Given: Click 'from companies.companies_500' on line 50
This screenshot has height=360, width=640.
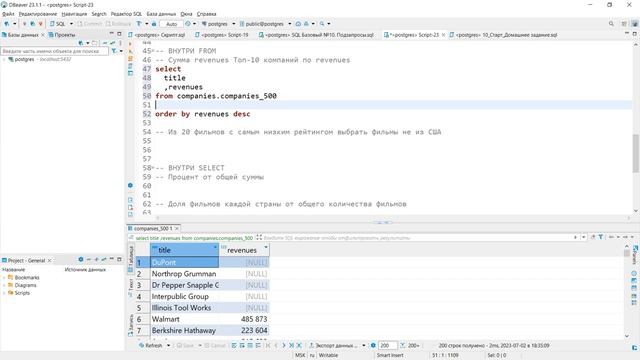Looking at the screenshot, I should (x=216, y=96).
